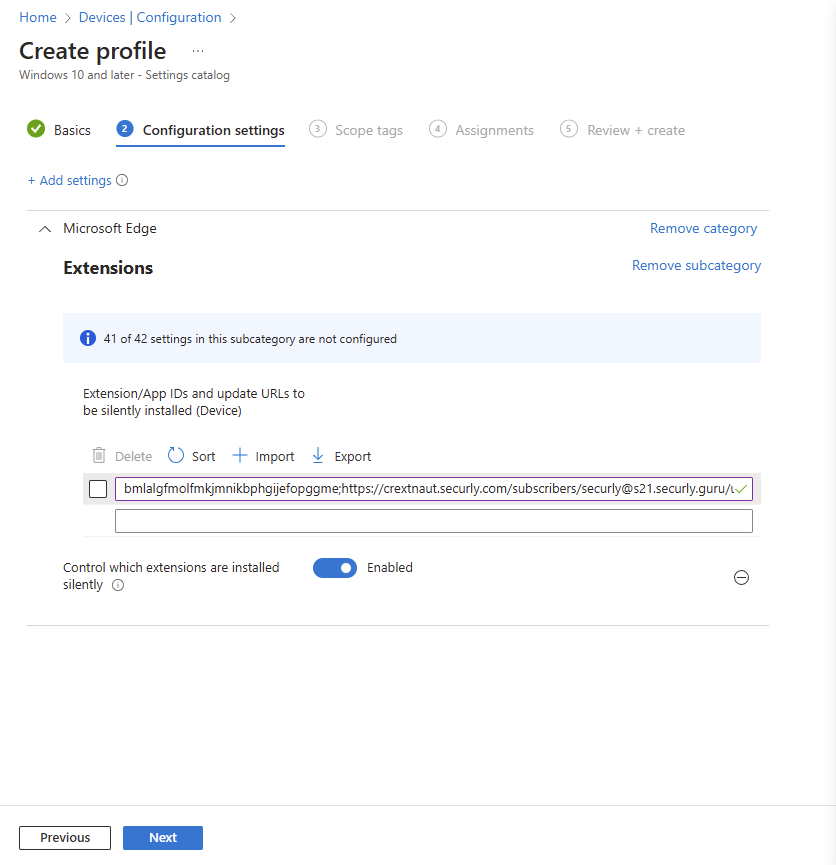
Task: Jump to Review + create step
Action: point(622,130)
